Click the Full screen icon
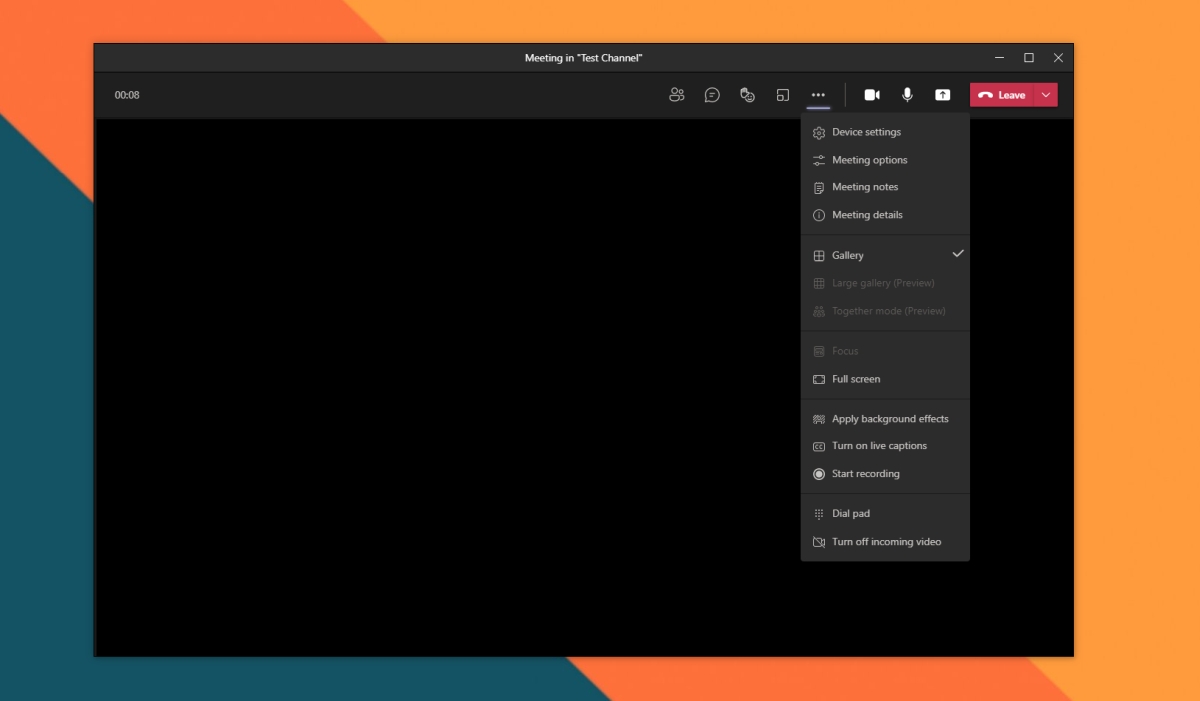This screenshot has height=701, width=1200. point(819,379)
